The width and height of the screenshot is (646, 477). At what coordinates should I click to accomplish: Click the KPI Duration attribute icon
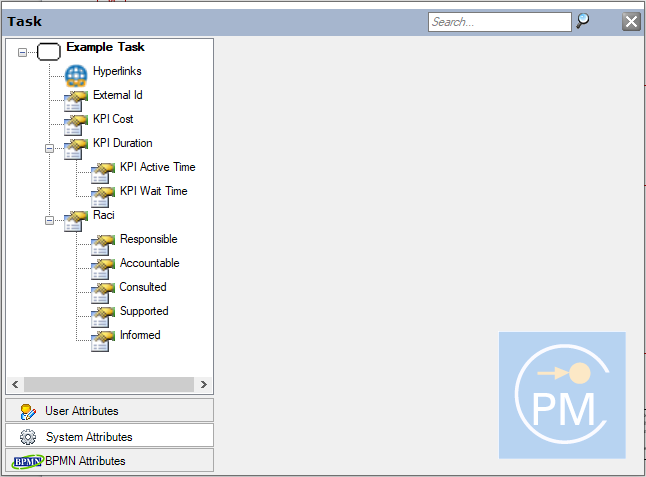pyautogui.click(x=76, y=149)
